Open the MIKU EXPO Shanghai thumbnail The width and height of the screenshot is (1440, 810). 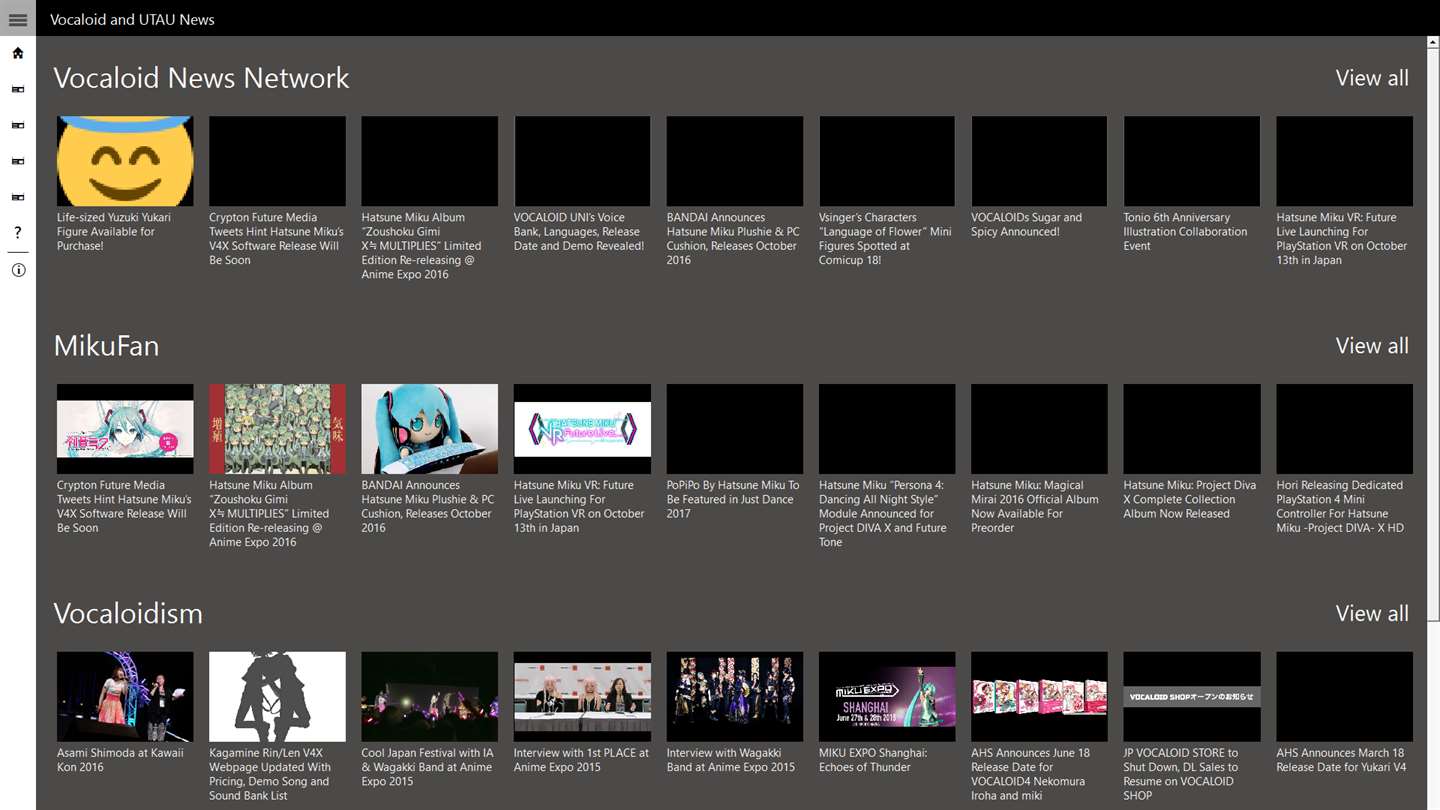coord(887,697)
